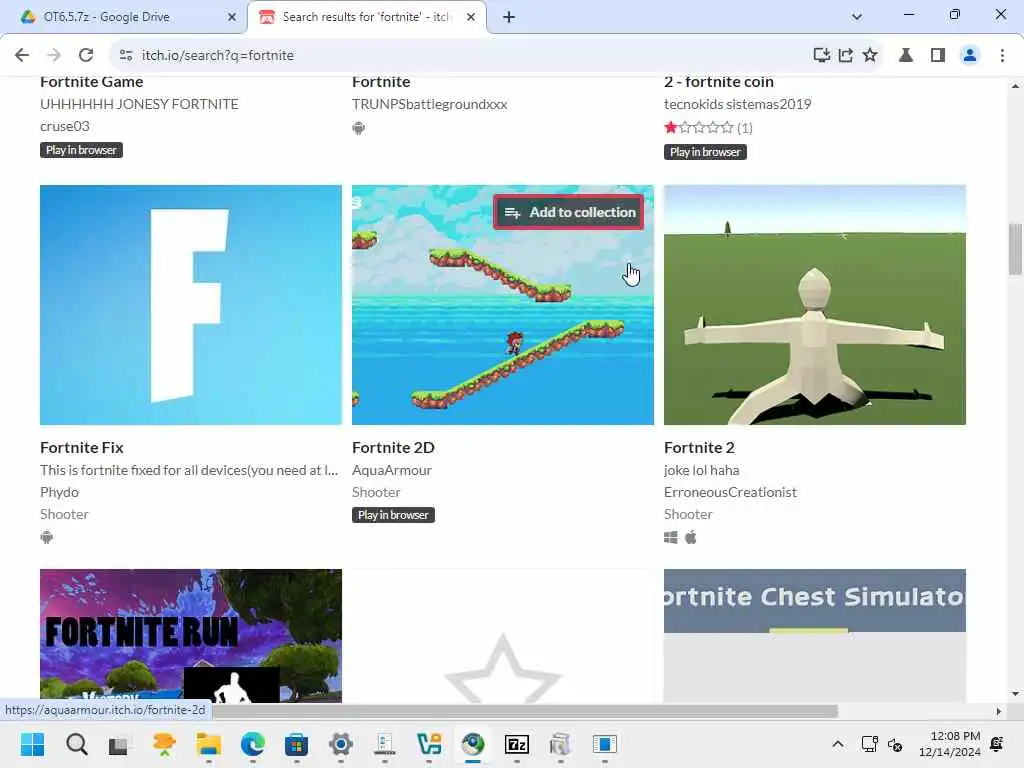Open 7-Zip from the taskbar

(517, 744)
